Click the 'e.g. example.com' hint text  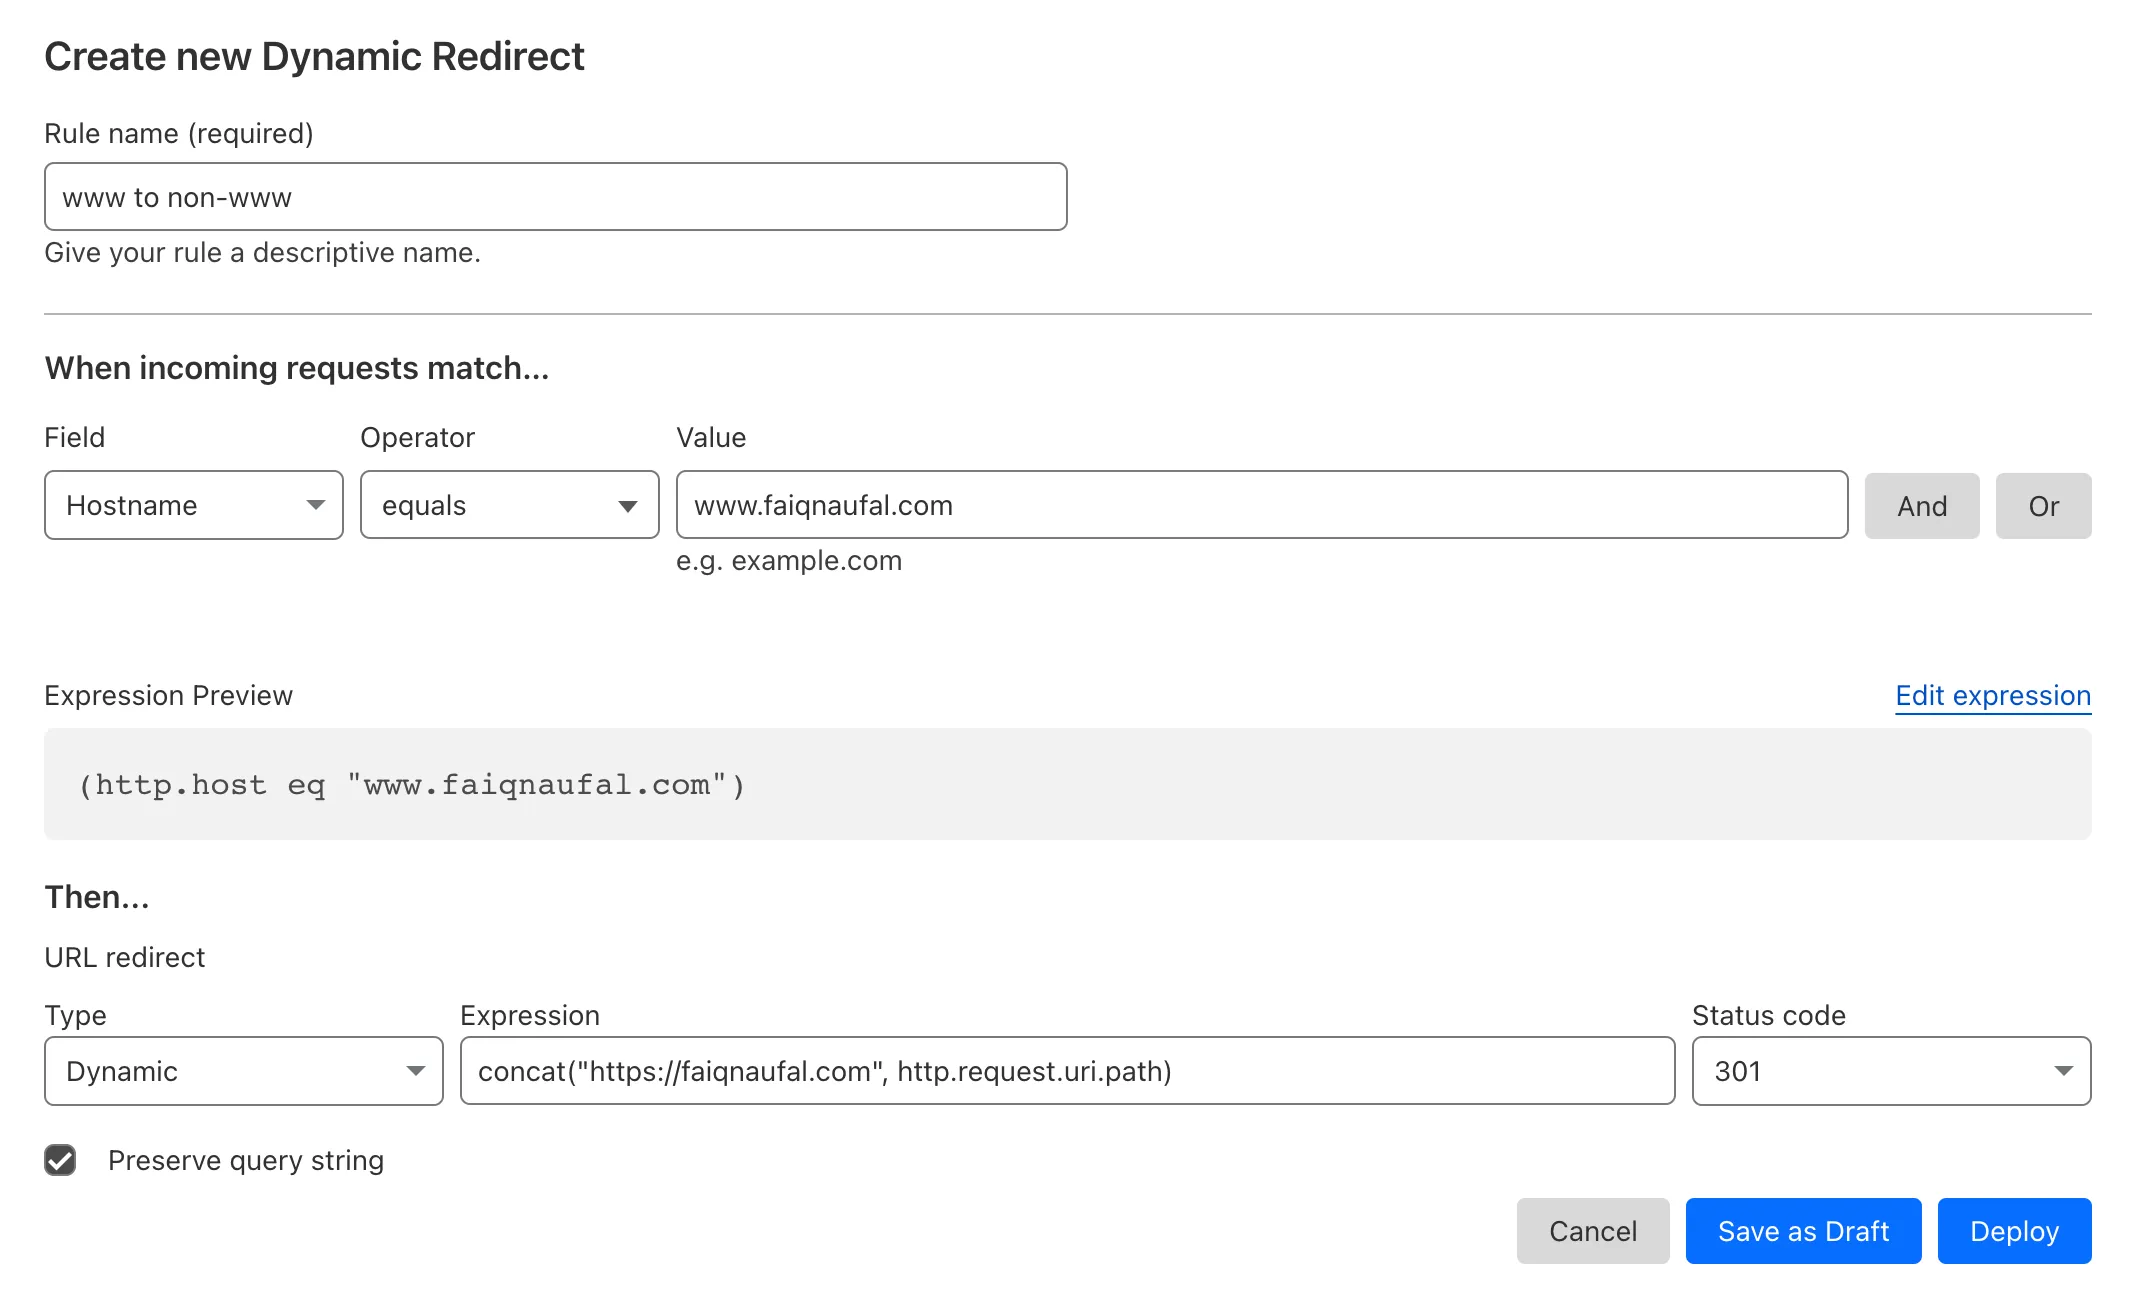click(789, 561)
